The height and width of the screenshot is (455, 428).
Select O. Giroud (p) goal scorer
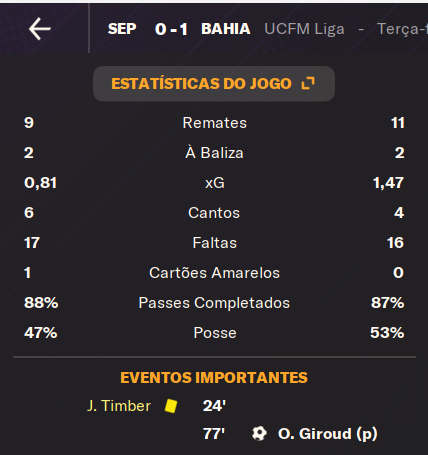(x=327, y=434)
